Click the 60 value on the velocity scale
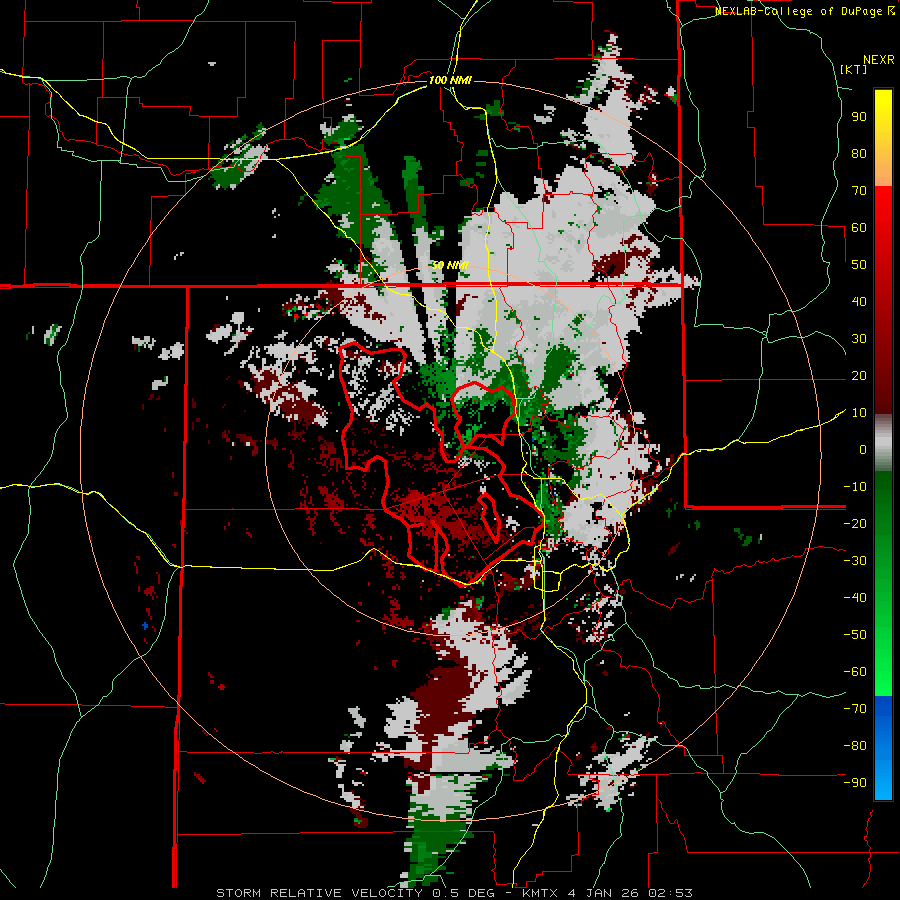 (x=859, y=228)
